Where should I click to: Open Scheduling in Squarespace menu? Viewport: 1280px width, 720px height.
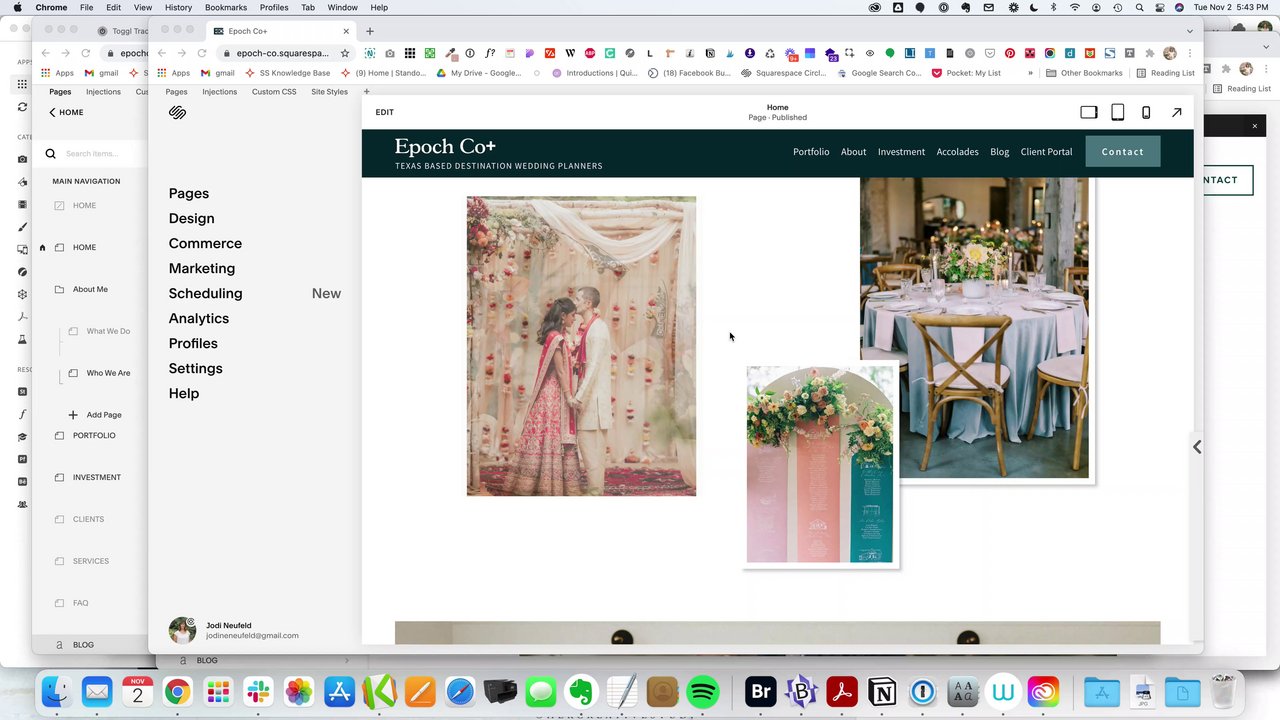point(205,293)
